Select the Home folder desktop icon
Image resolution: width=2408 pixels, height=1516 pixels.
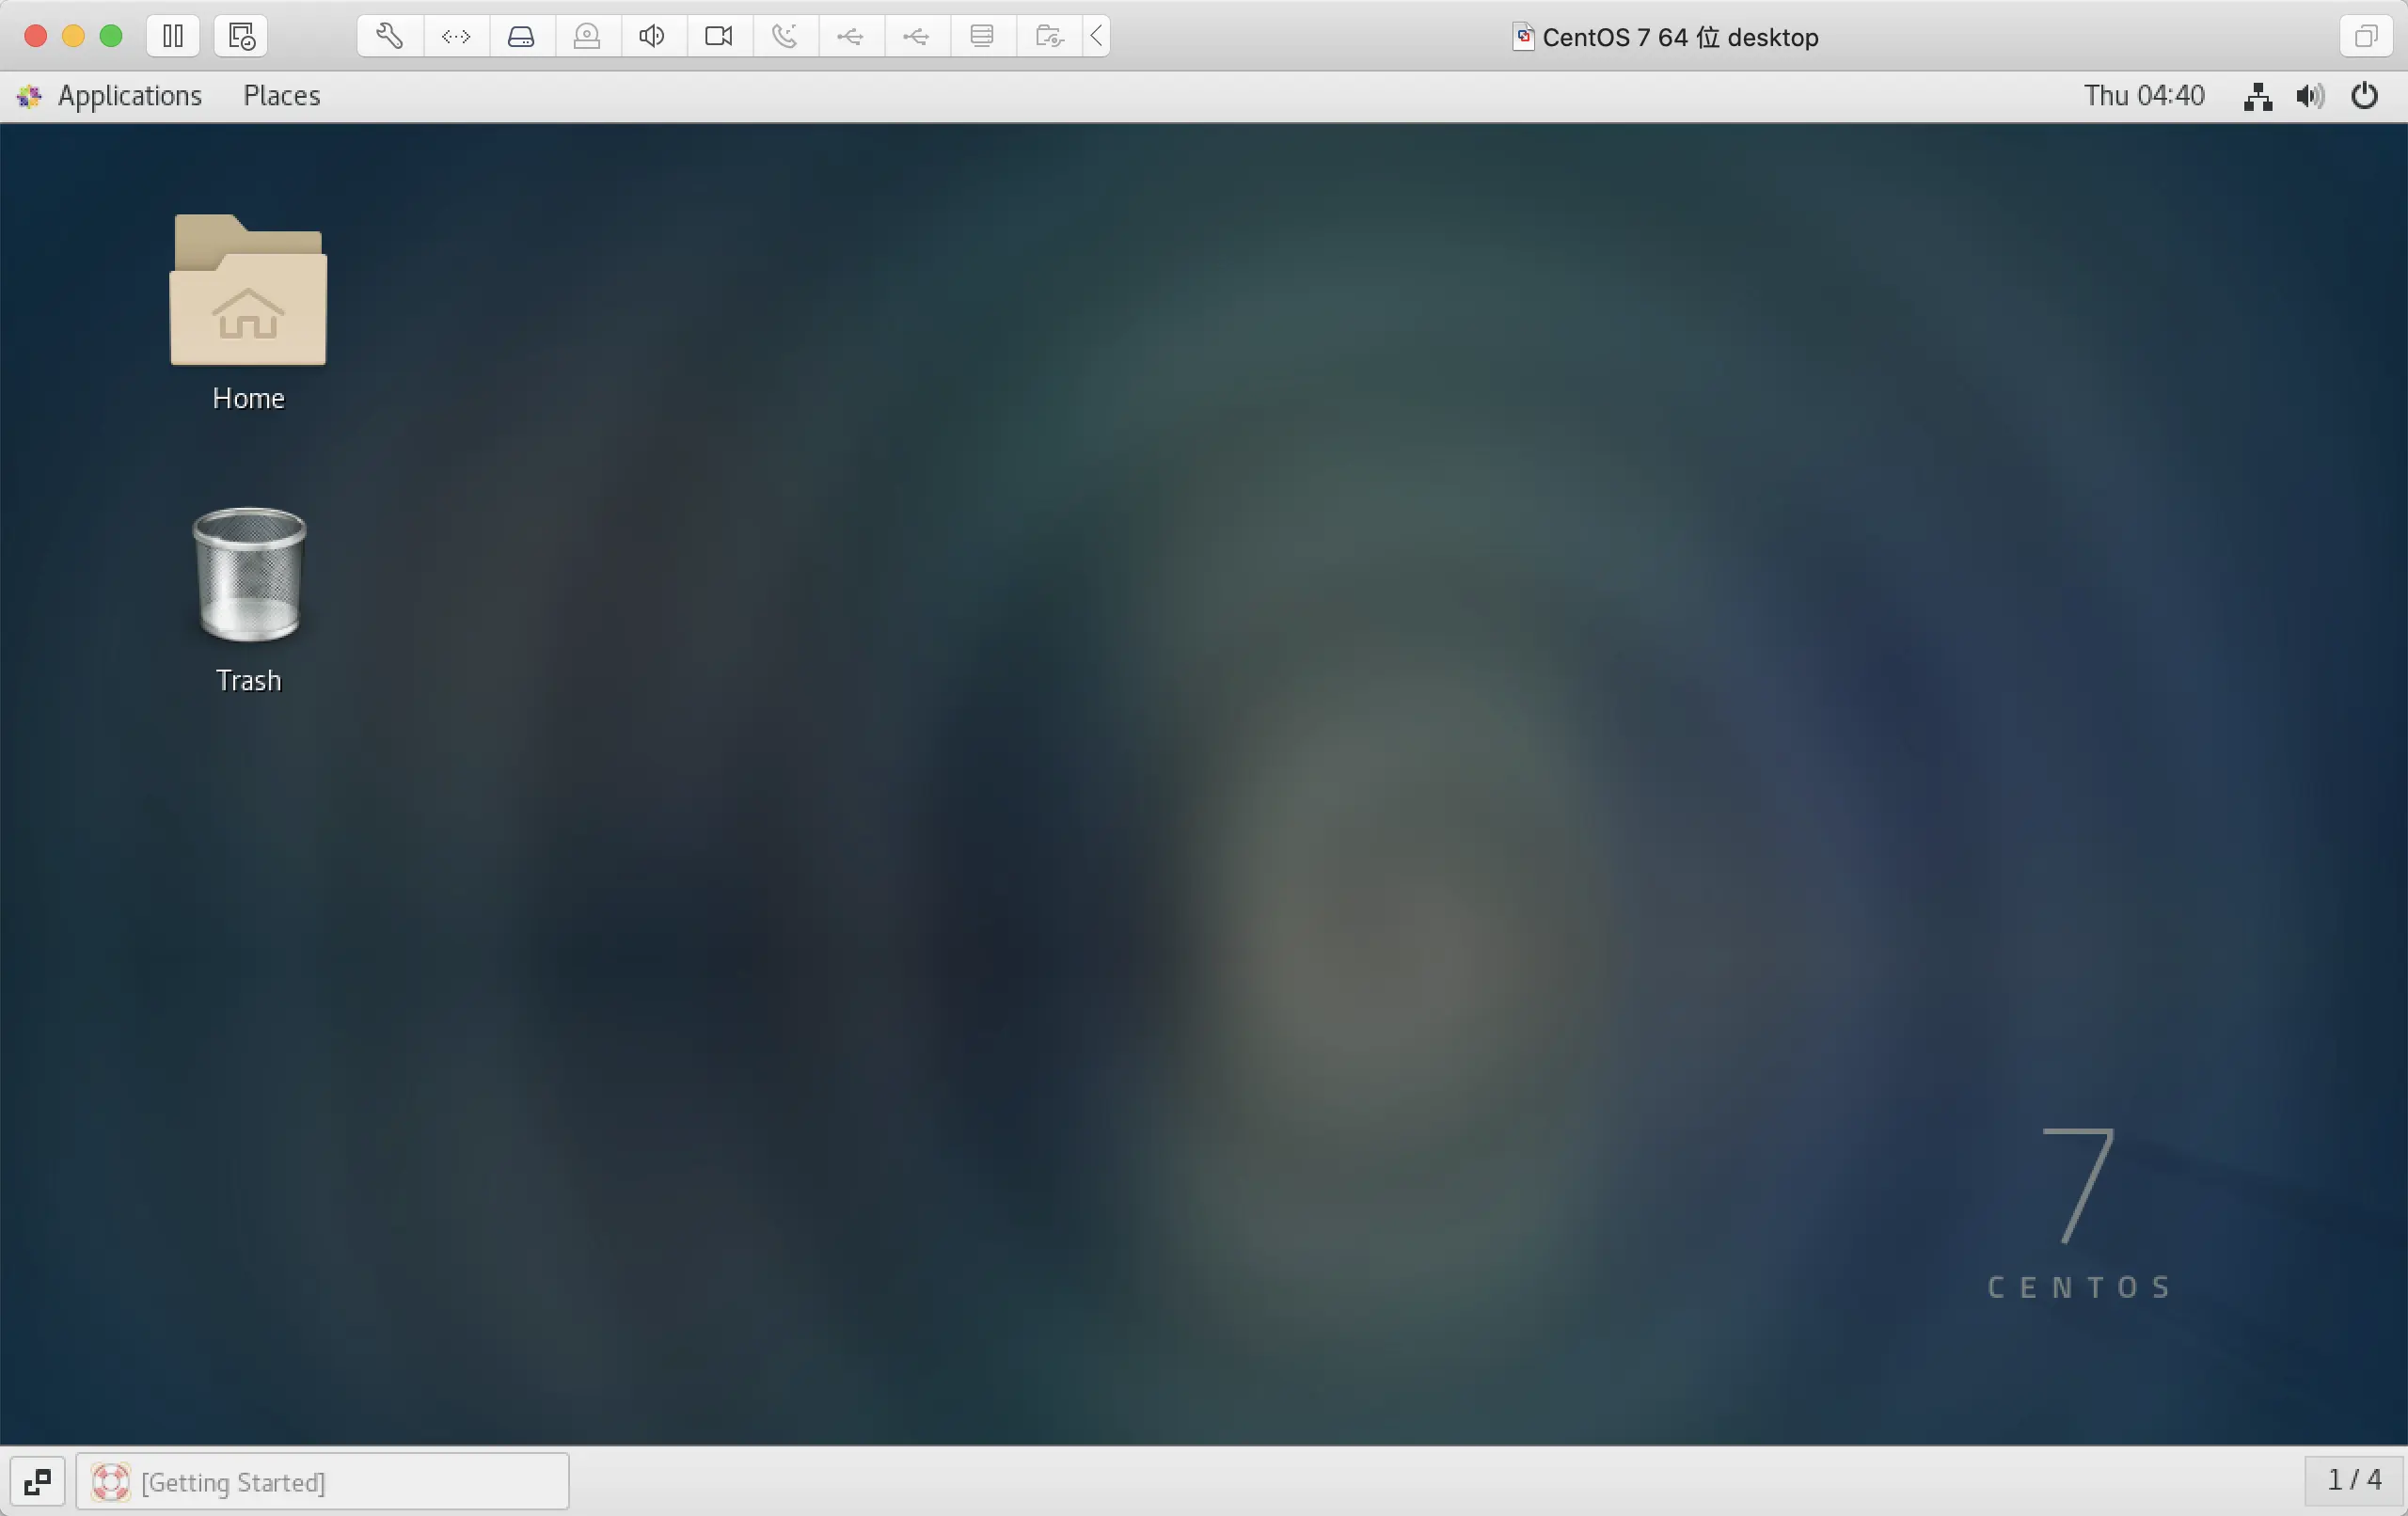tap(248, 293)
